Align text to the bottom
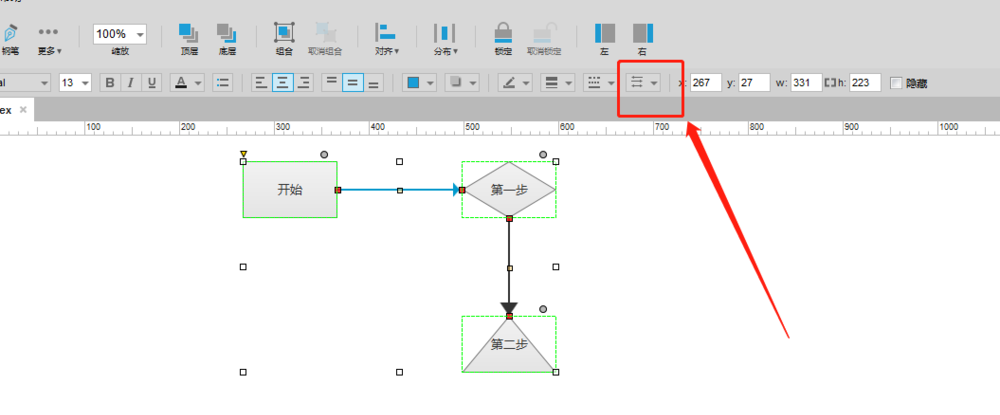1000x415 pixels. click(x=374, y=83)
